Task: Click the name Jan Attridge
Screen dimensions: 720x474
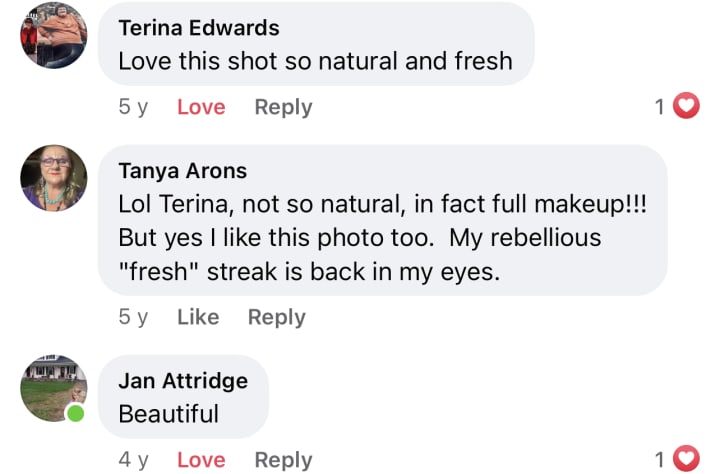Action: click(182, 381)
